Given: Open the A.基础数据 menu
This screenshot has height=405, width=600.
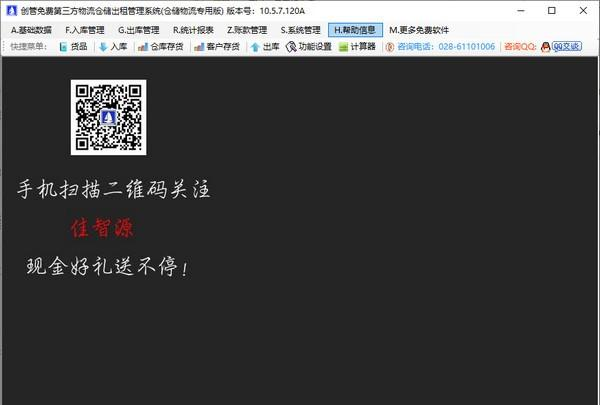Looking at the screenshot, I should coord(31,30).
